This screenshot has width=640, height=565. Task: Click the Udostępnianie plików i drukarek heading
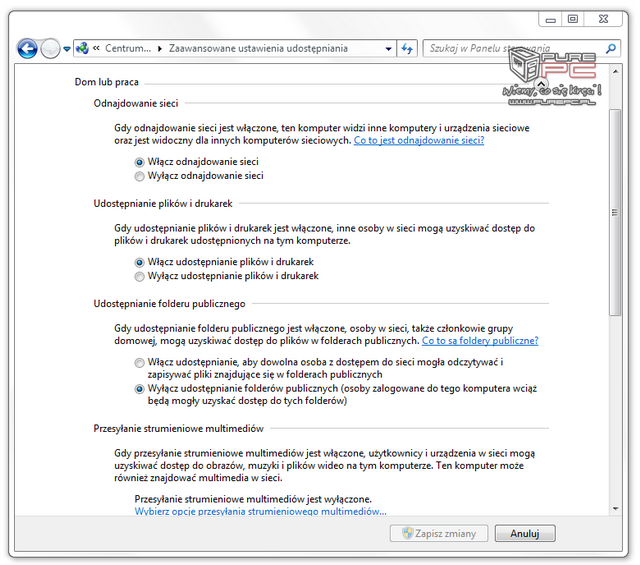(163, 203)
